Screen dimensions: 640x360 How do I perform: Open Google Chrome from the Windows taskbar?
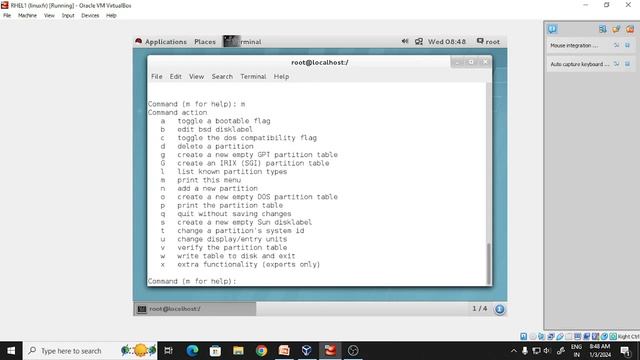tap(261, 351)
